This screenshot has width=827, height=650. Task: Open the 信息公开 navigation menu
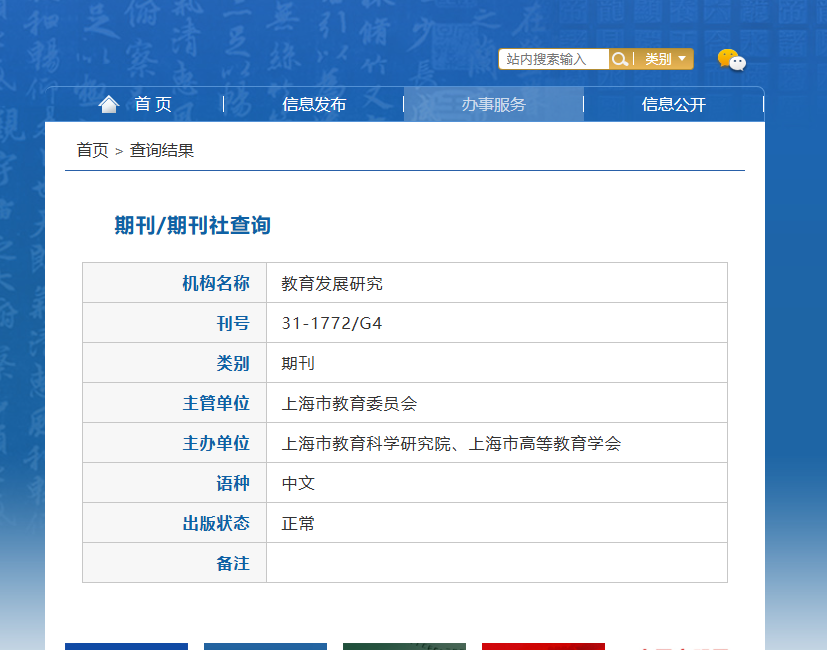point(674,104)
